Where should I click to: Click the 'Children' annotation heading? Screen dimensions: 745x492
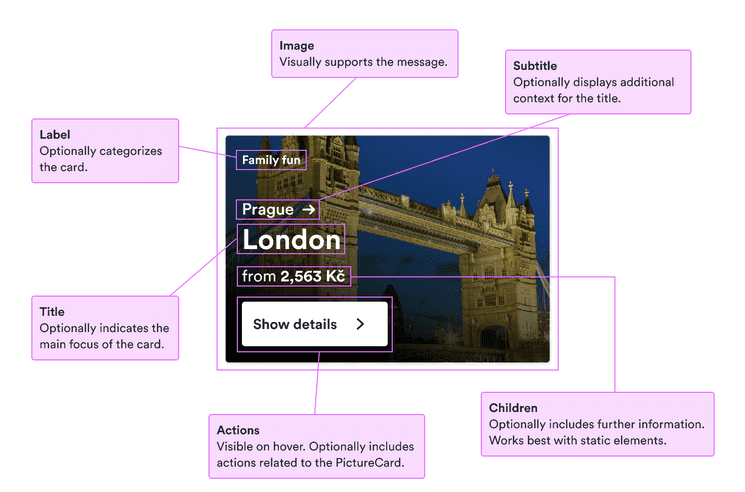coord(513,408)
